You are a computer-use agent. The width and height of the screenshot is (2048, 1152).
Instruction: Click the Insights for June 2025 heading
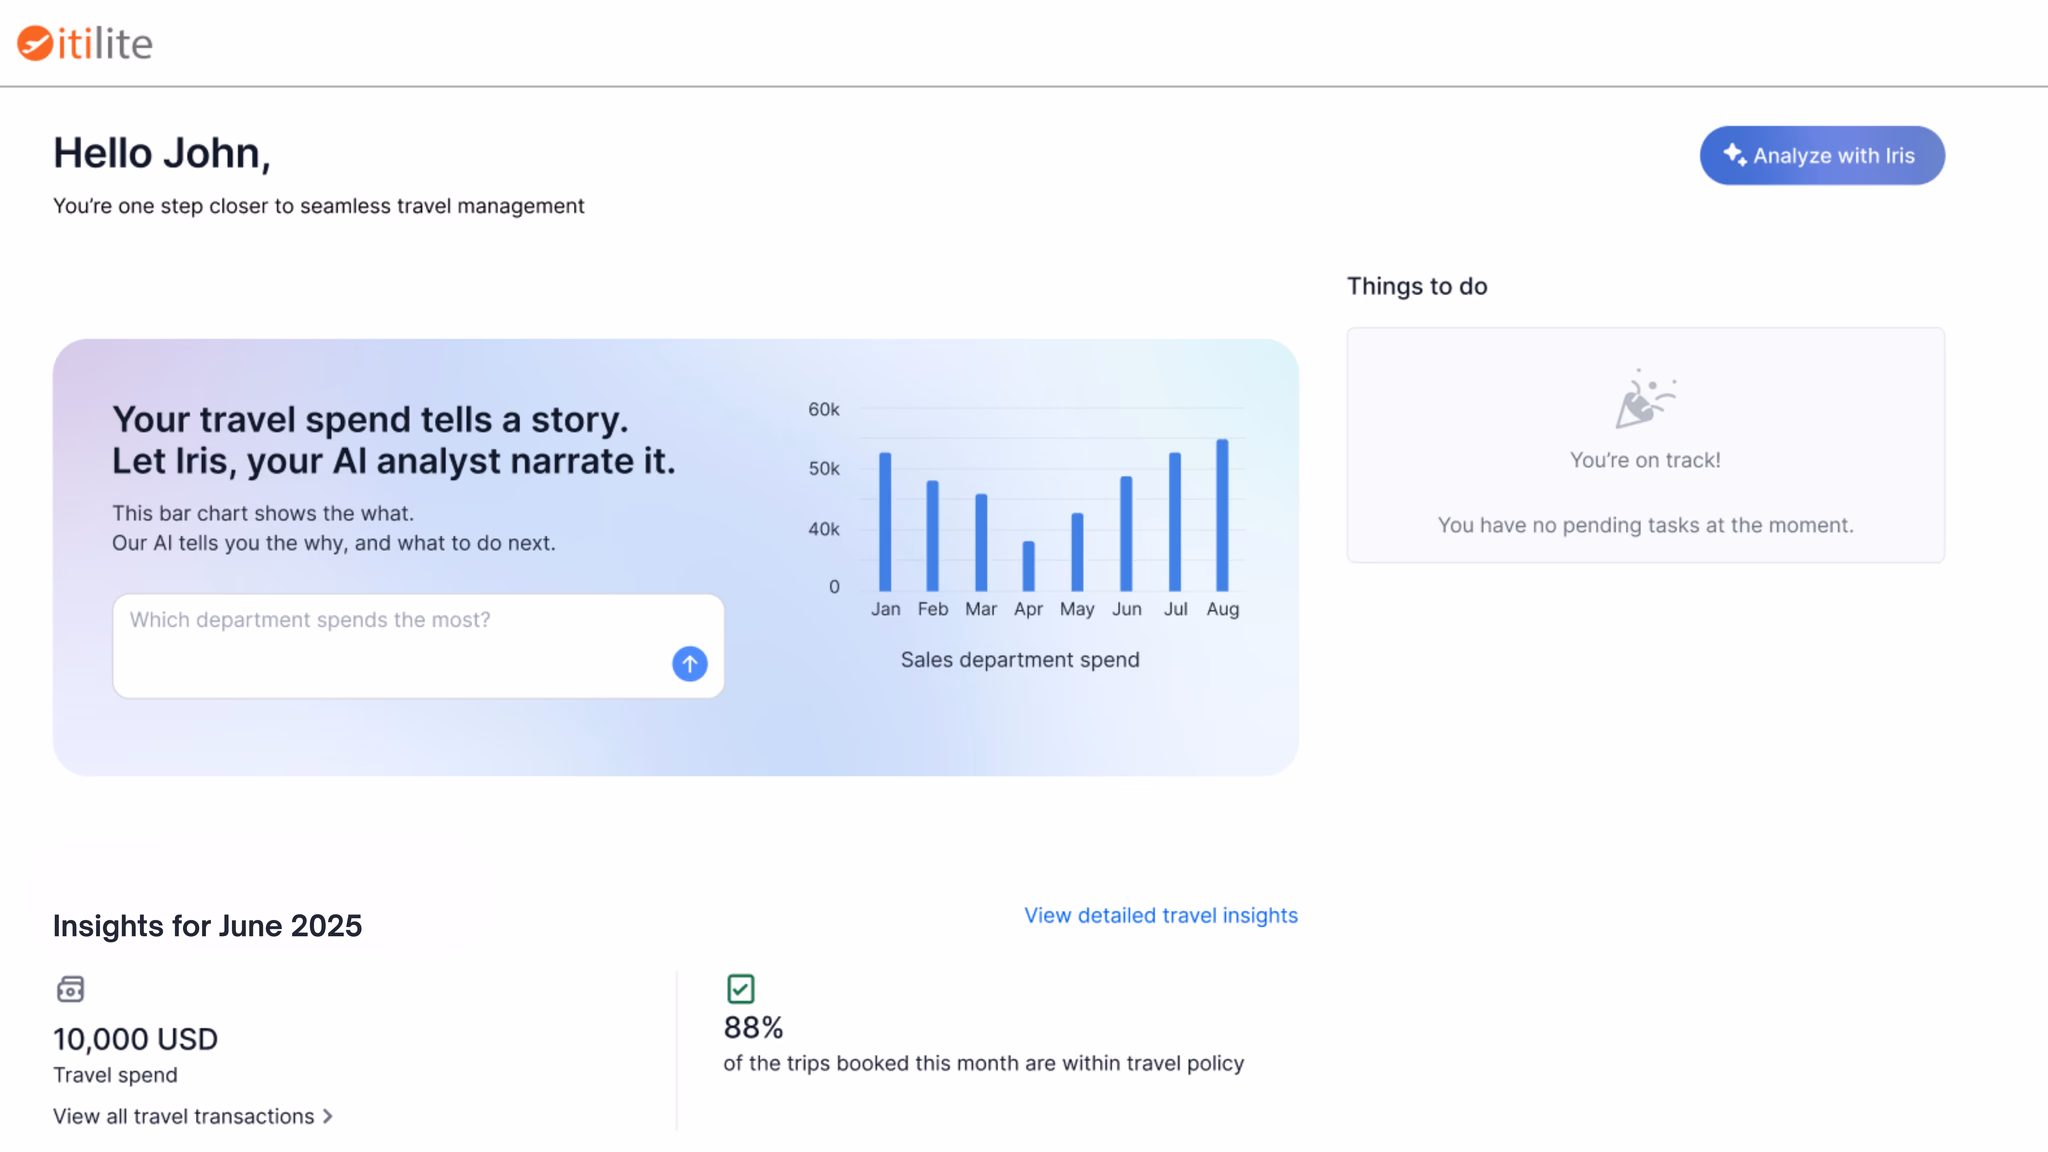207,926
